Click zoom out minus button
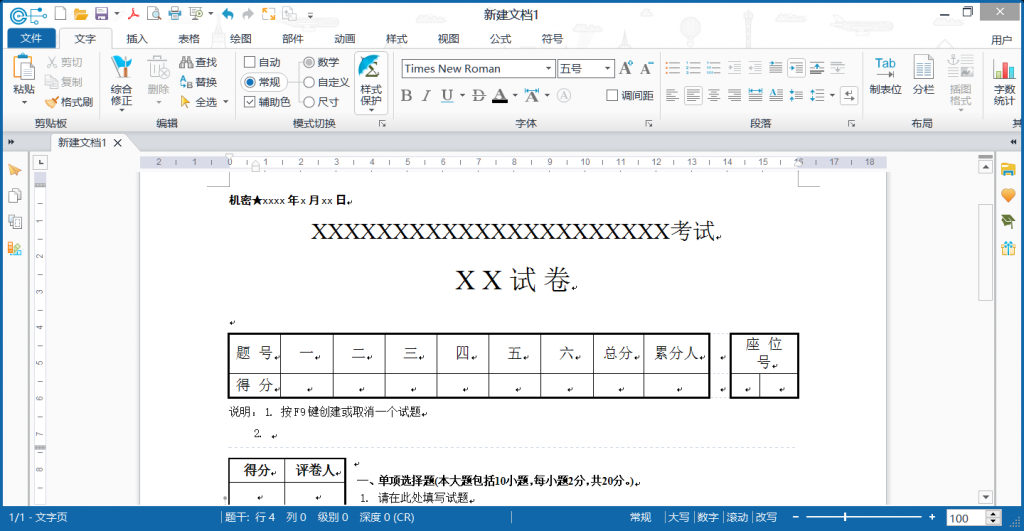This screenshot has width=1024, height=531. point(795,517)
